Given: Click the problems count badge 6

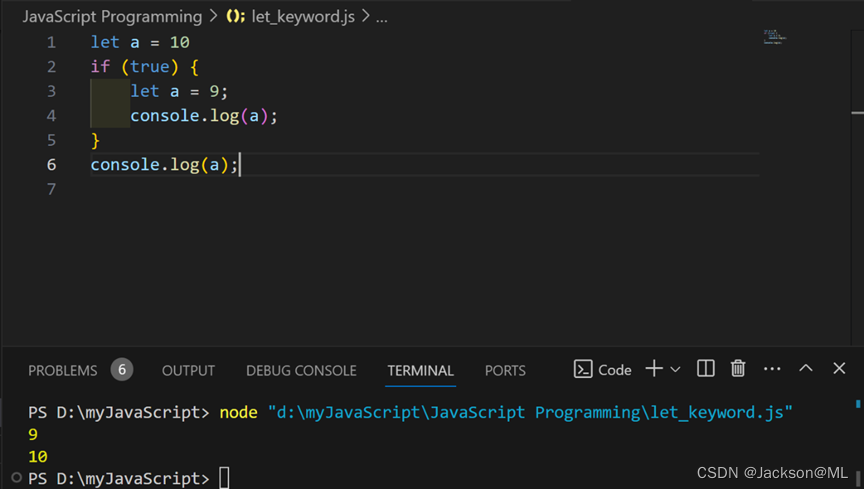Looking at the screenshot, I should [x=122, y=370].
